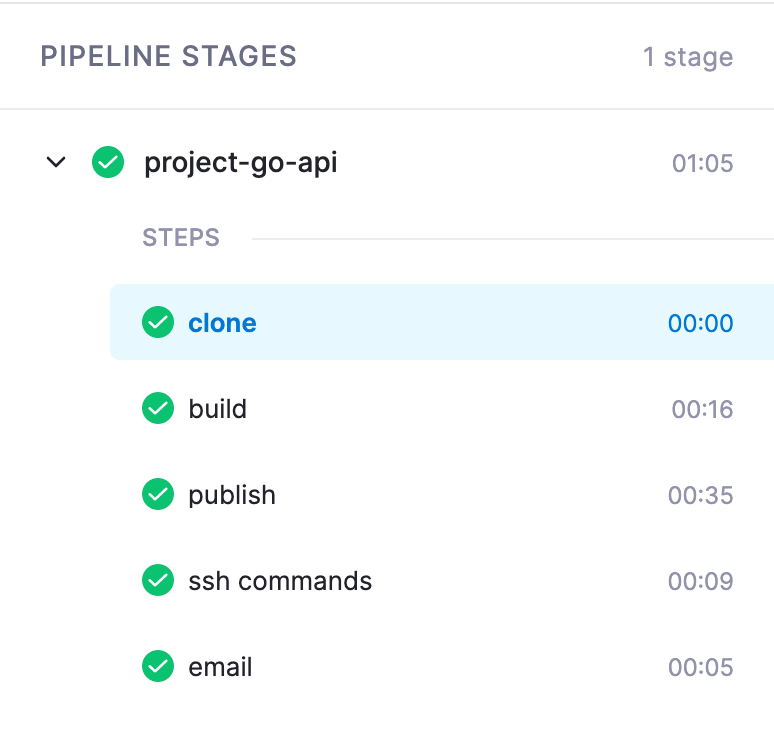The image size is (774, 742).
Task: Click the green check icon beside email
Action: (158, 667)
